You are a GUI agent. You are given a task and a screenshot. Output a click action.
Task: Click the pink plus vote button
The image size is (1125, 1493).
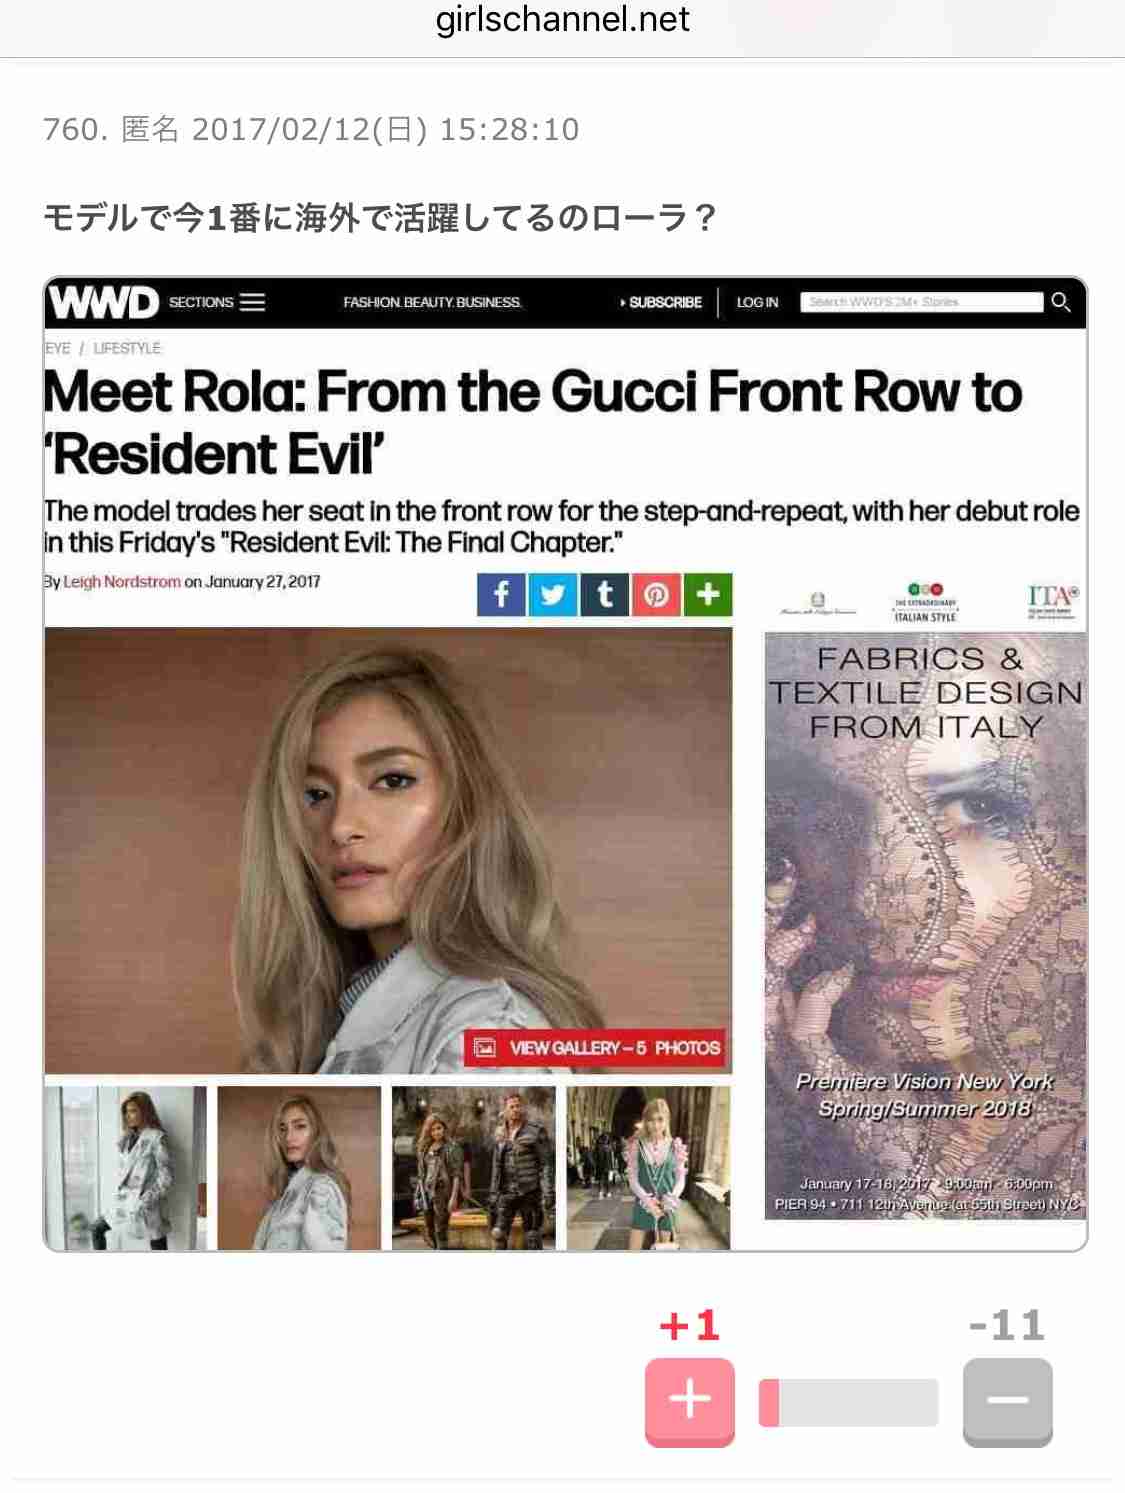tap(689, 1401)
